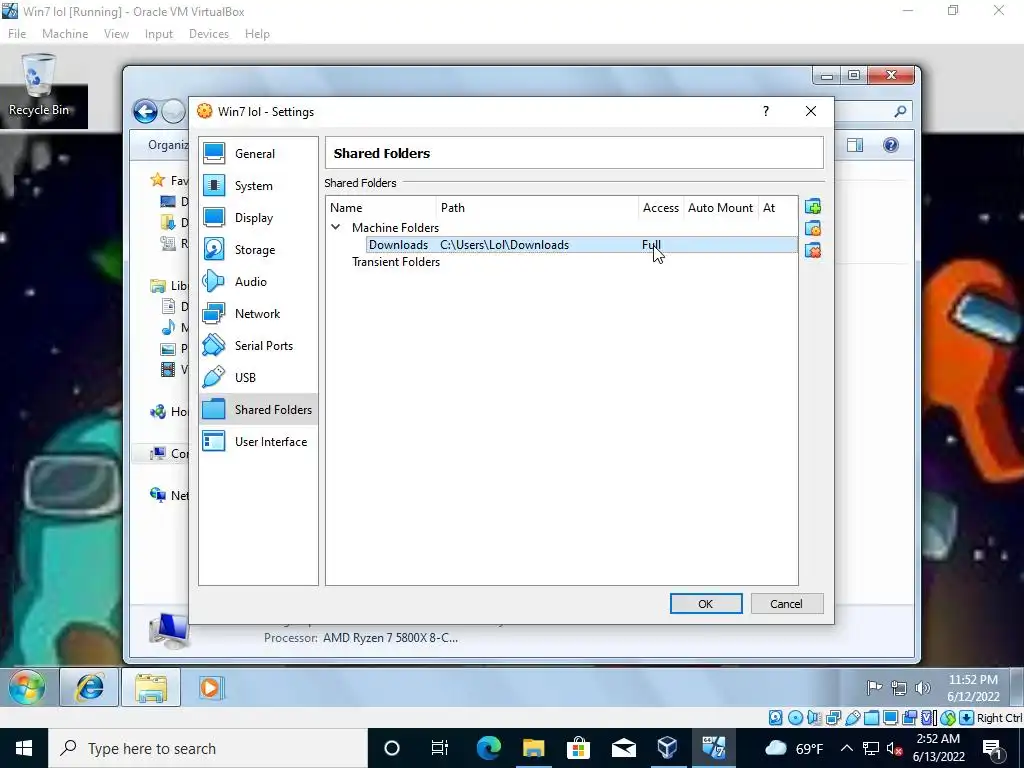
Task: Click the hard disk activity status icon
Action: coord(775,718)
